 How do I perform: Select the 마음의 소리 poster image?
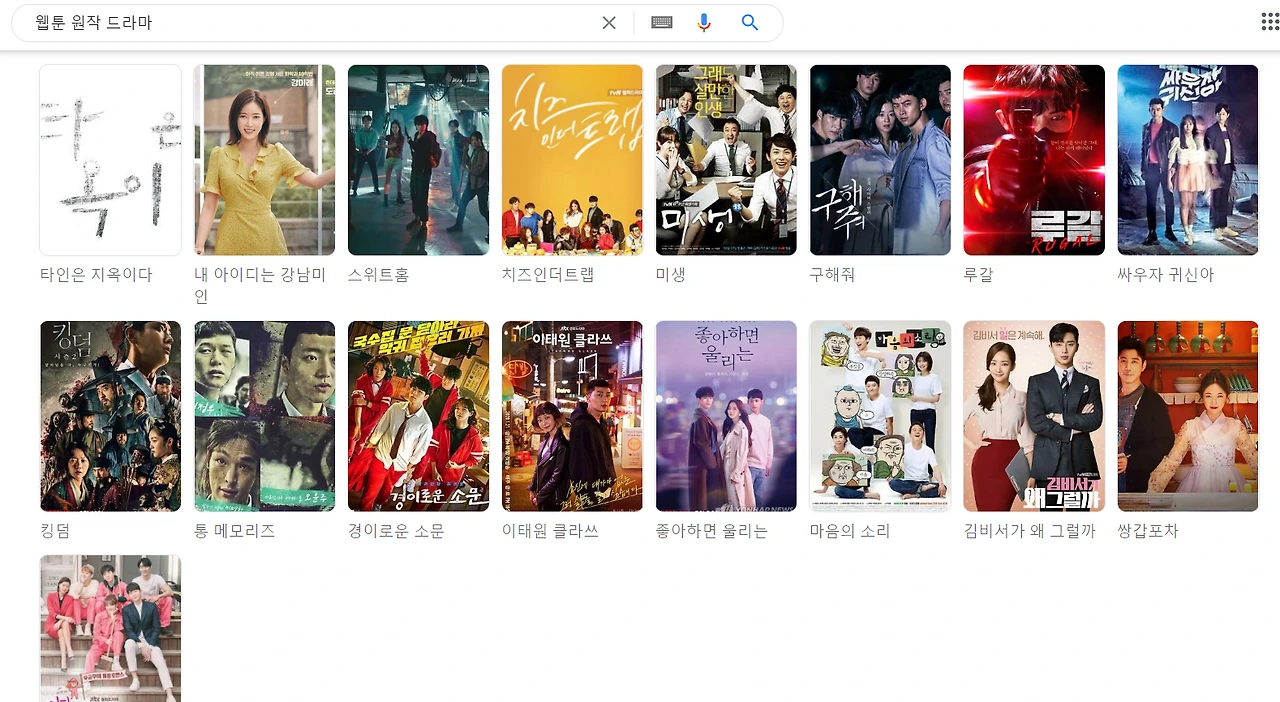[880, 416]
